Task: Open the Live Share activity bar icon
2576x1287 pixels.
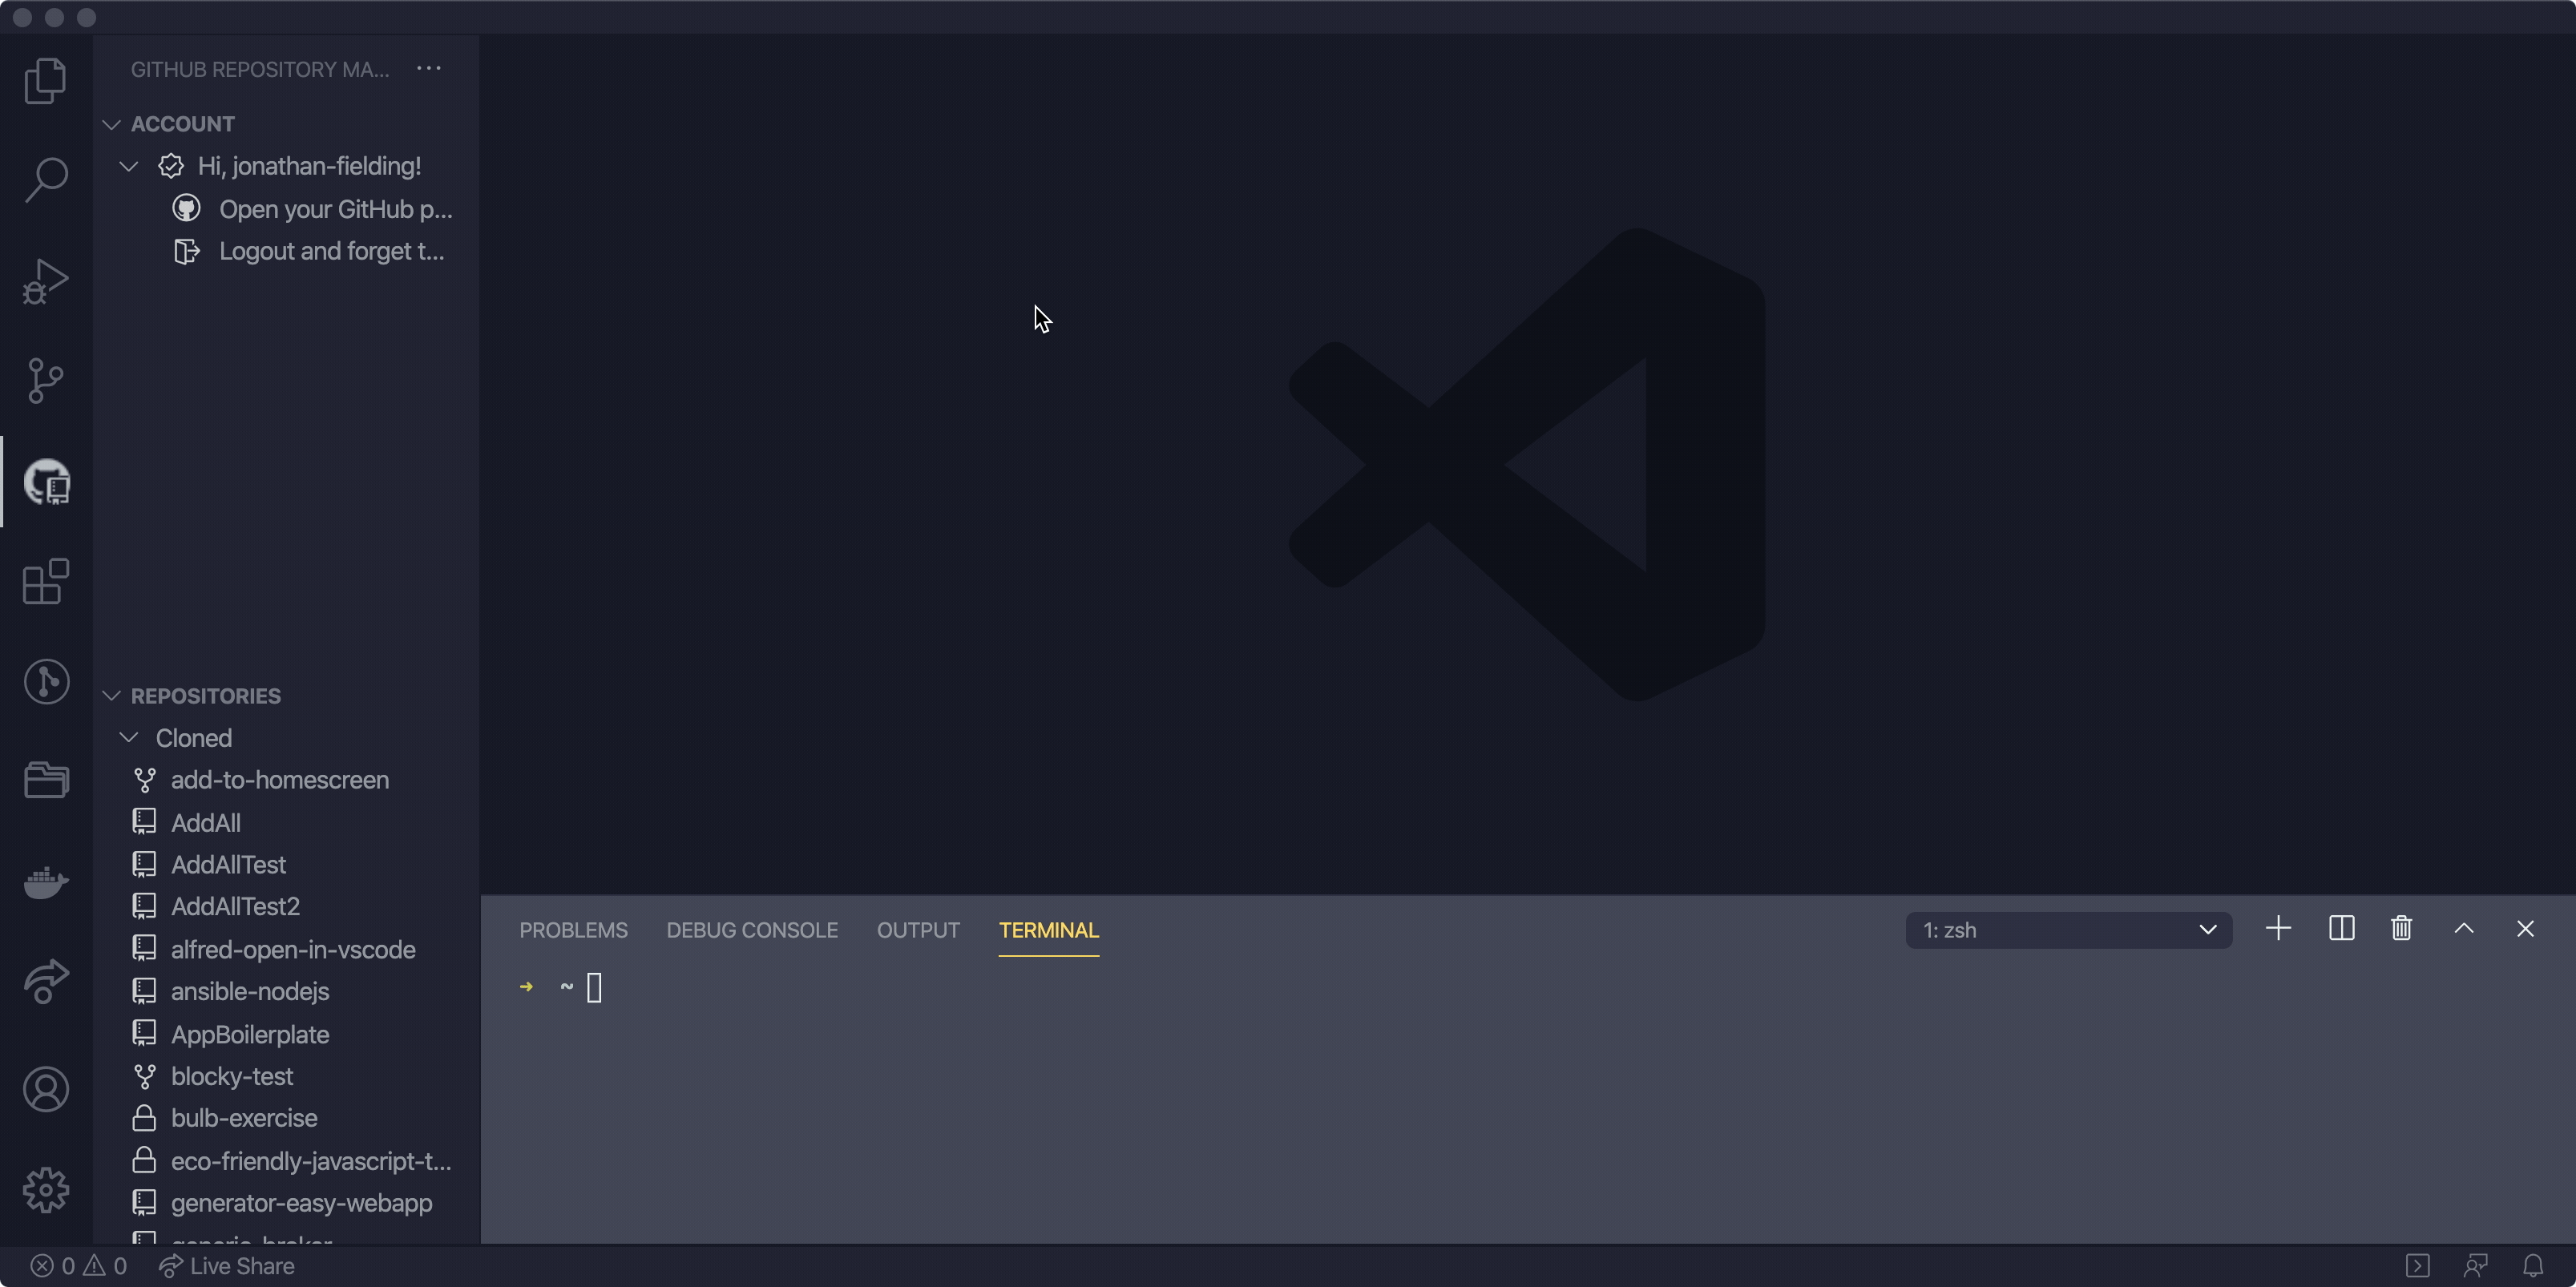Action: [46, 981]
